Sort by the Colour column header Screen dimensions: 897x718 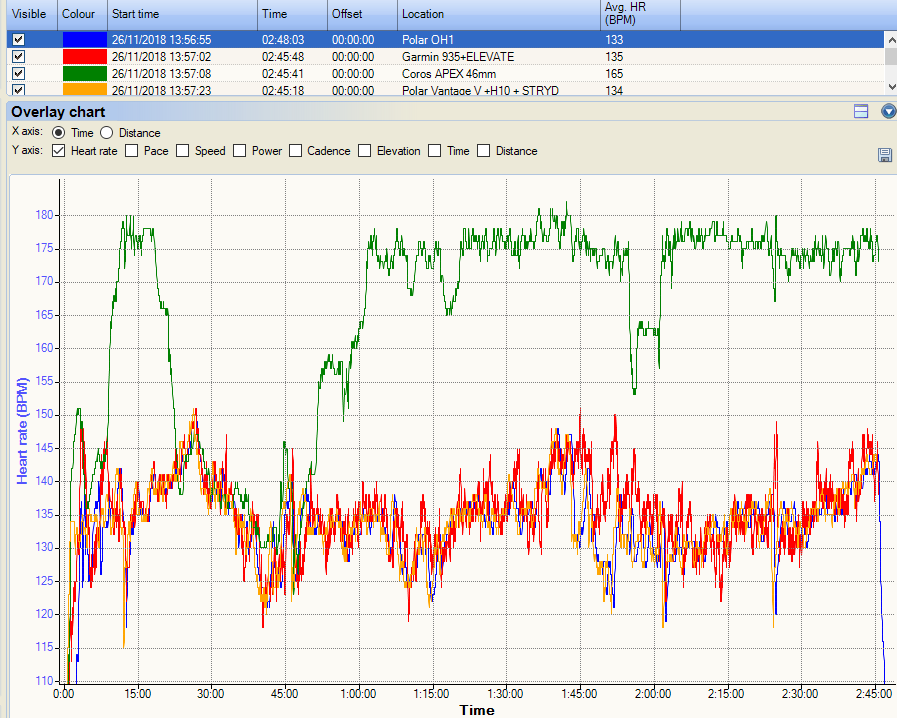82,14
